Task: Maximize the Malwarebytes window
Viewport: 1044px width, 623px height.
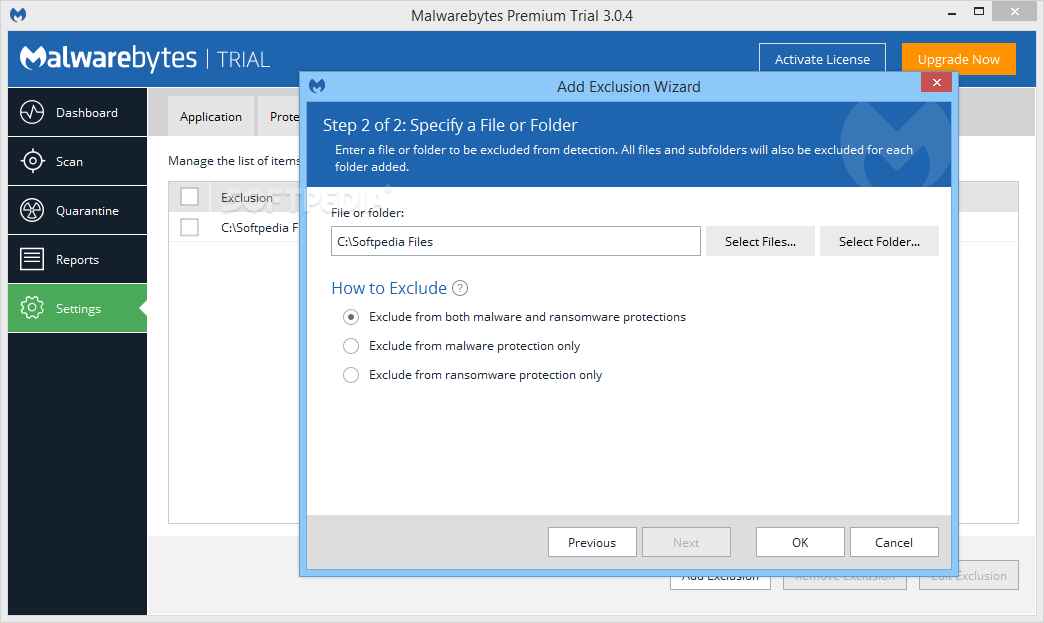Action: 978,11
